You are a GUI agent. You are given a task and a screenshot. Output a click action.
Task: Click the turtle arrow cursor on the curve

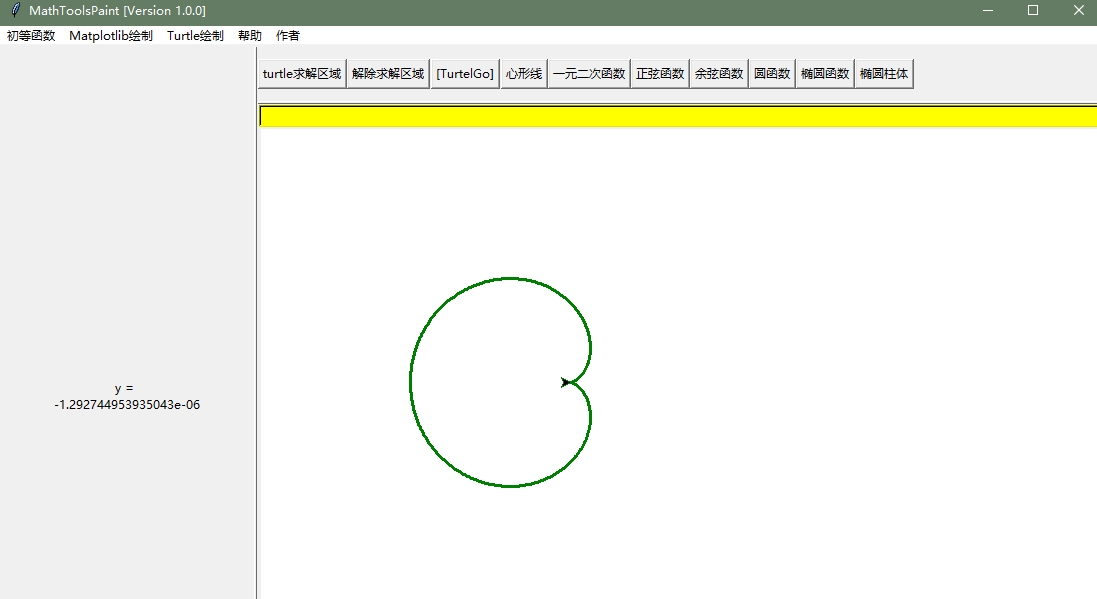[565, 382]
